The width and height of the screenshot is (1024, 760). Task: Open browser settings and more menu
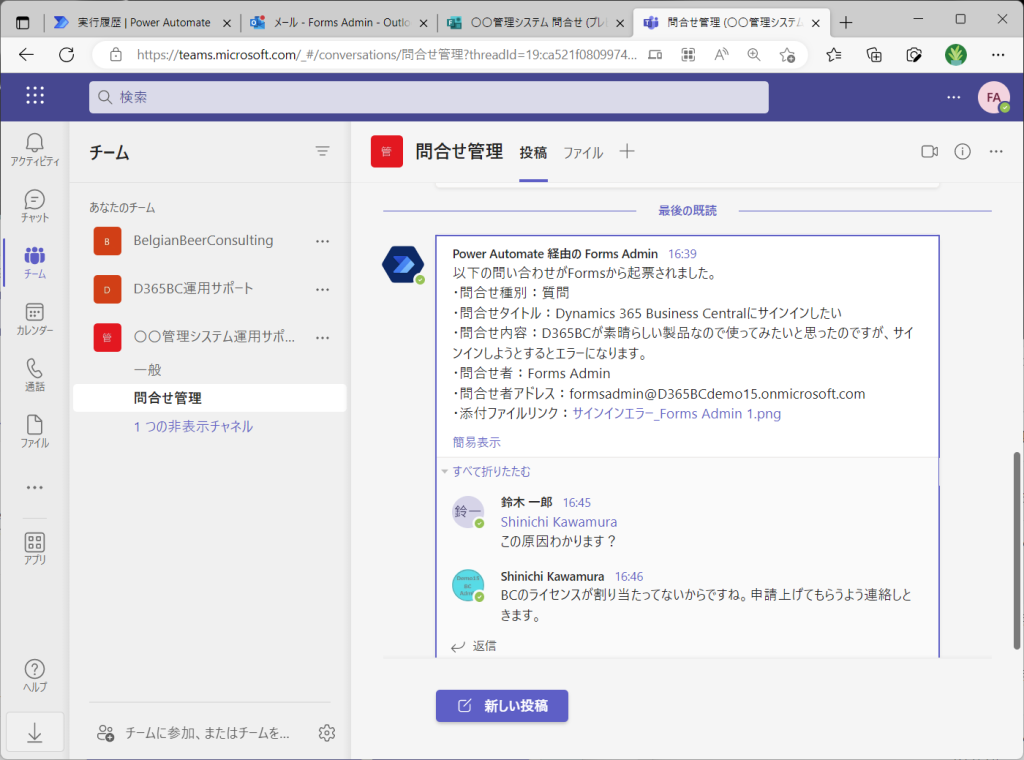click(x=998, y=55)
